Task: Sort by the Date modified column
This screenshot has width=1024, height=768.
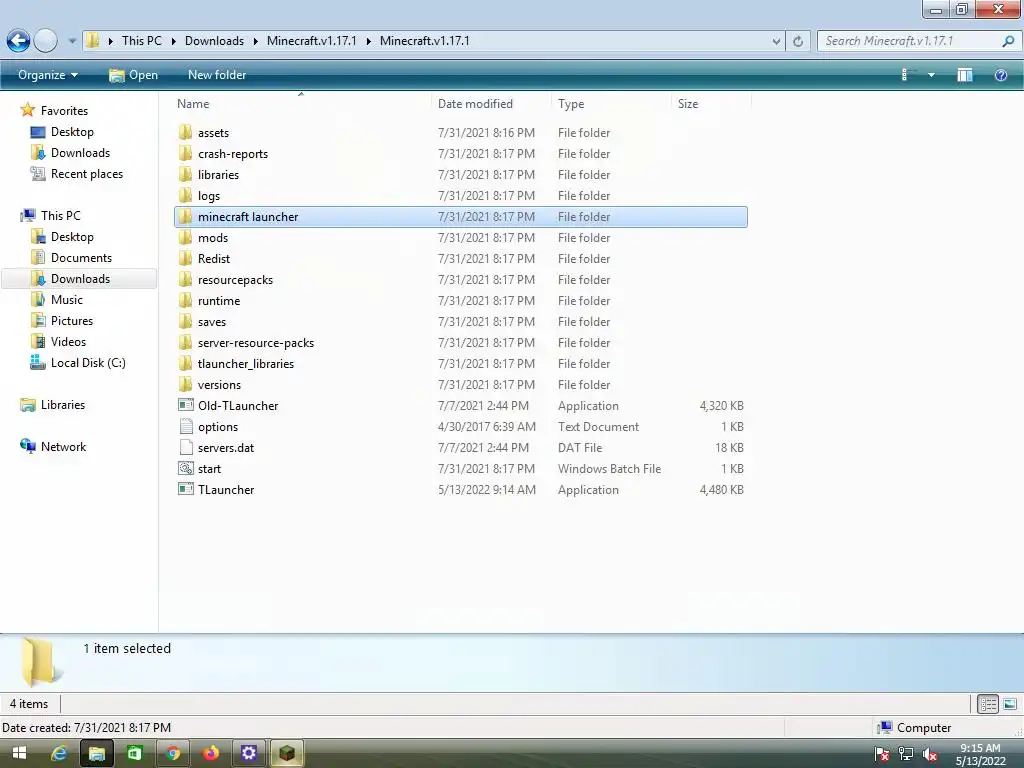Action: click(x=475, y=104)
